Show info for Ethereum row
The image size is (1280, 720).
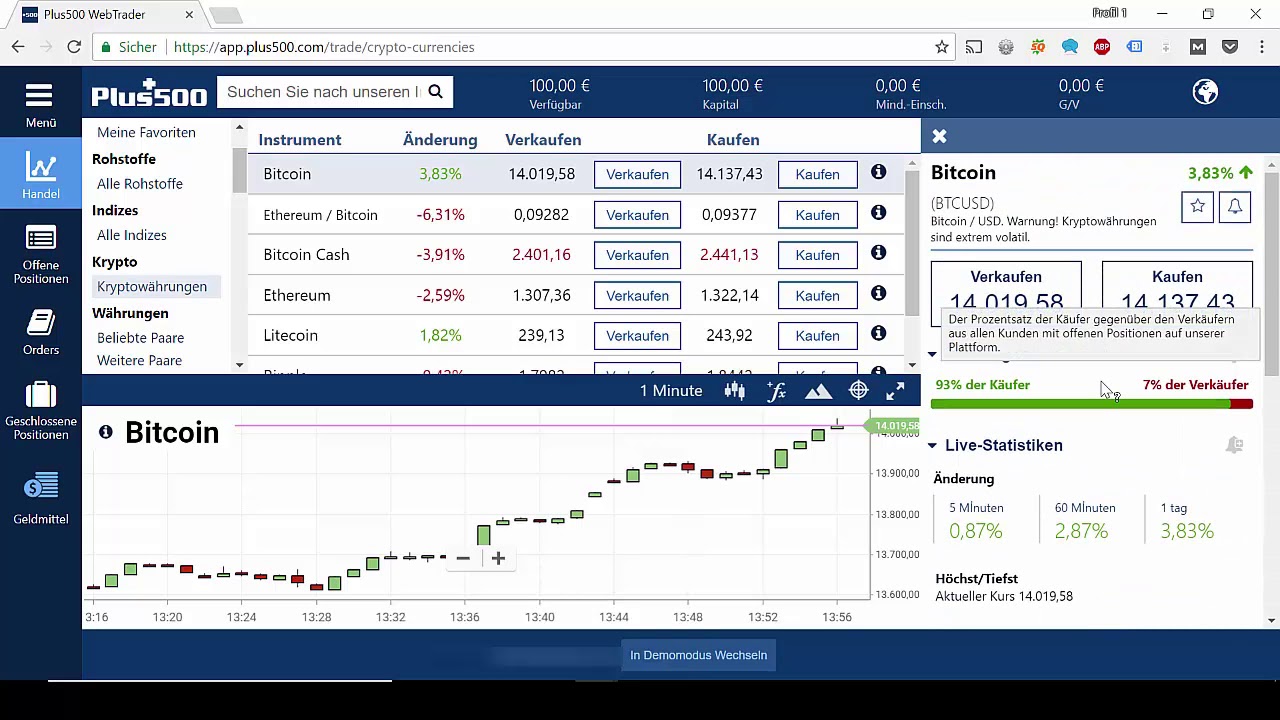coord(878,293)
